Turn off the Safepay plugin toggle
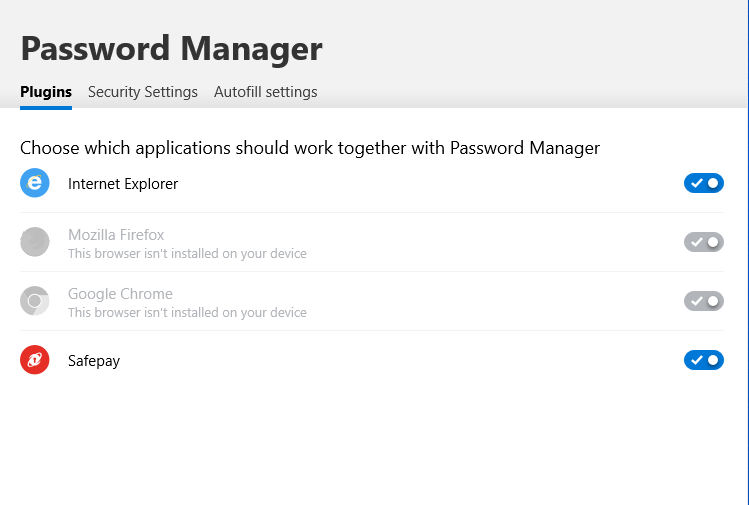749x505 pixels. point(703,360)
